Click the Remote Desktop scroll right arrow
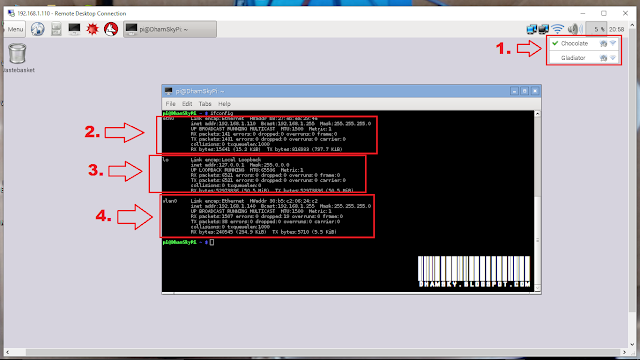 [x=624, y=352]
